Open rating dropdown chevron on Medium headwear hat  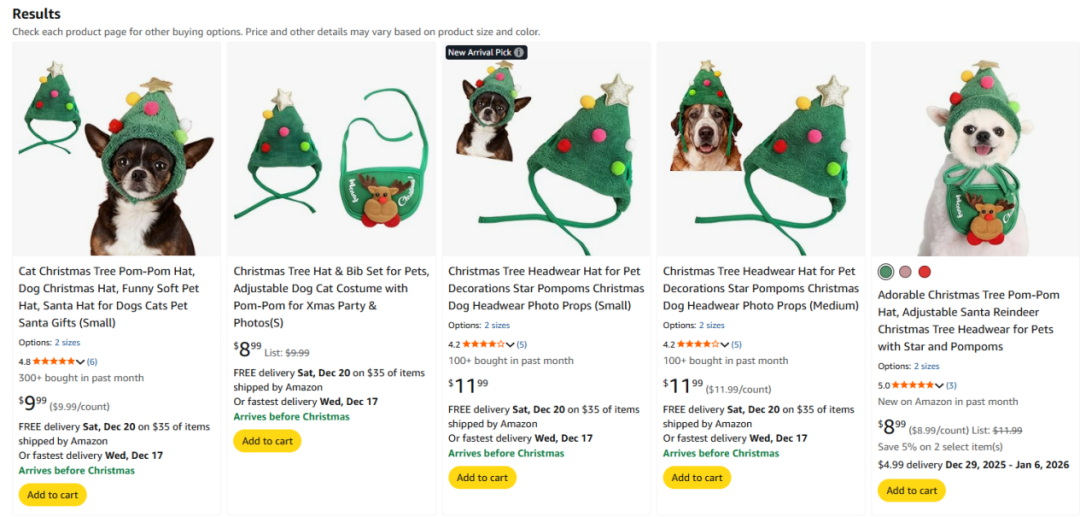(x=725, y=345)
